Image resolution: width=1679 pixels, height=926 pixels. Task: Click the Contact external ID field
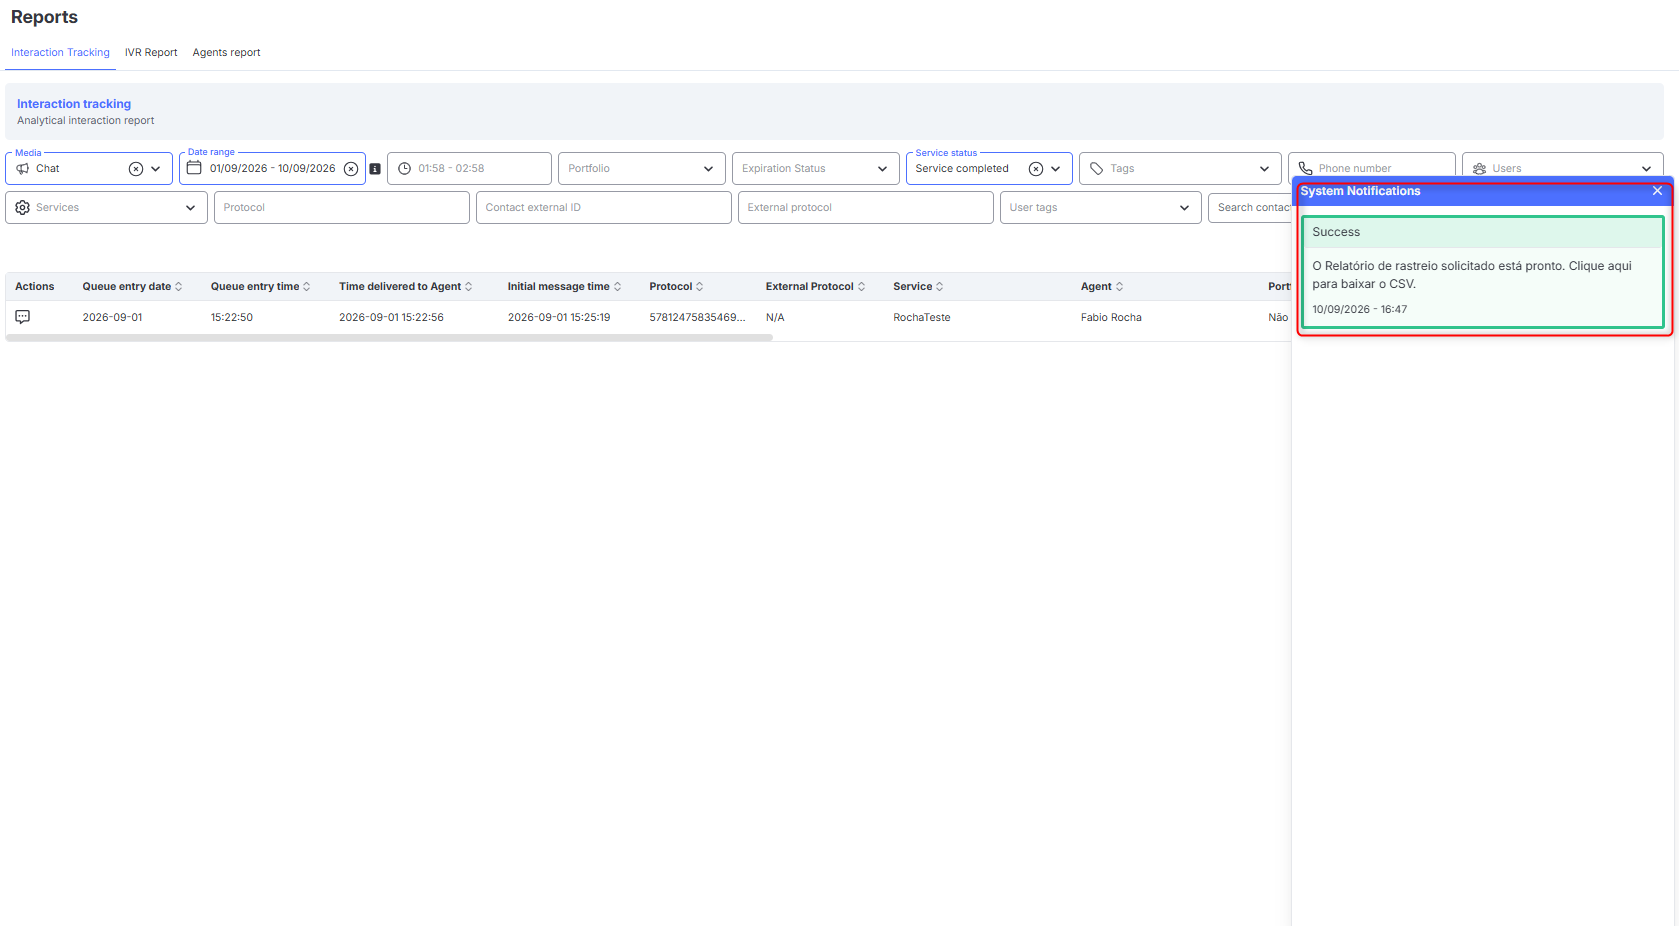(604, 208)
